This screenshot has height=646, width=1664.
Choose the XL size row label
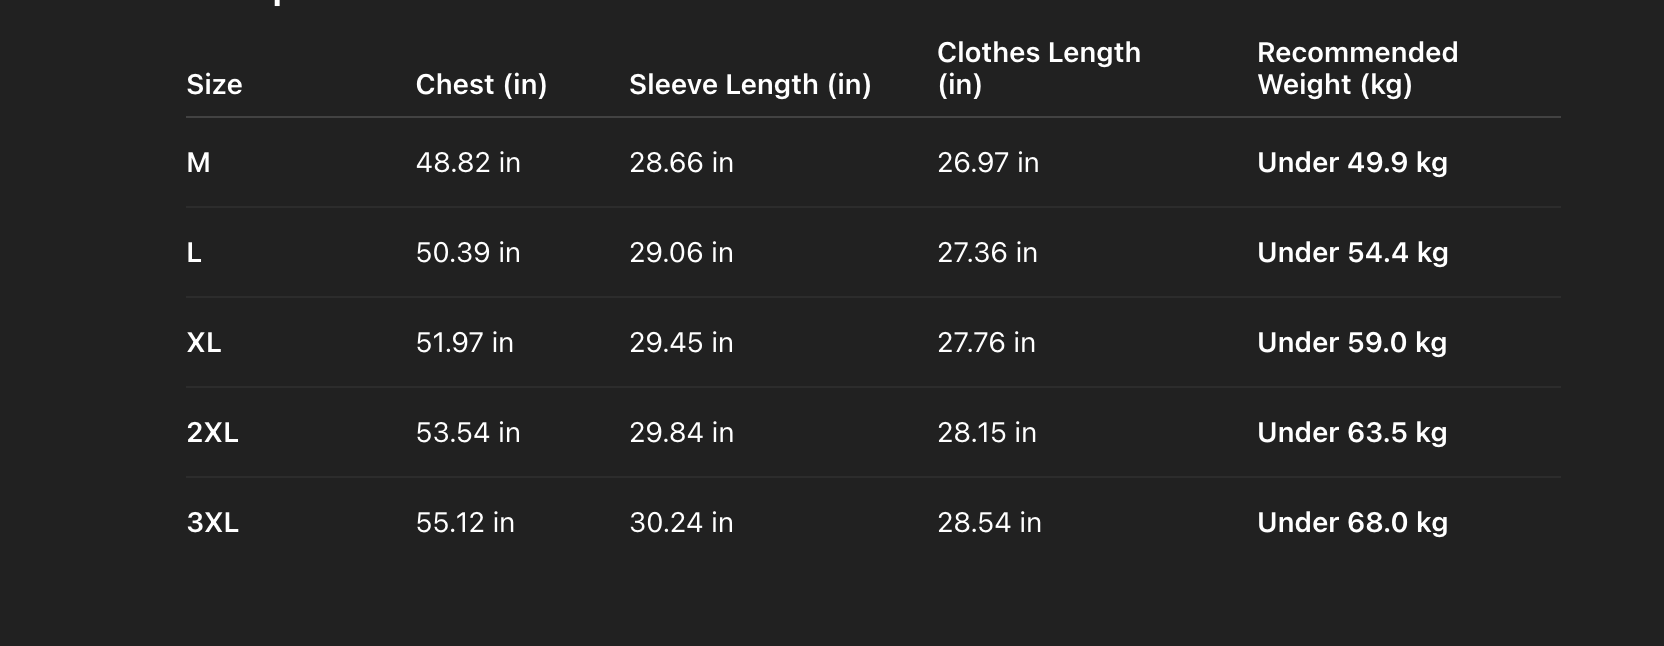coord(204,343)
